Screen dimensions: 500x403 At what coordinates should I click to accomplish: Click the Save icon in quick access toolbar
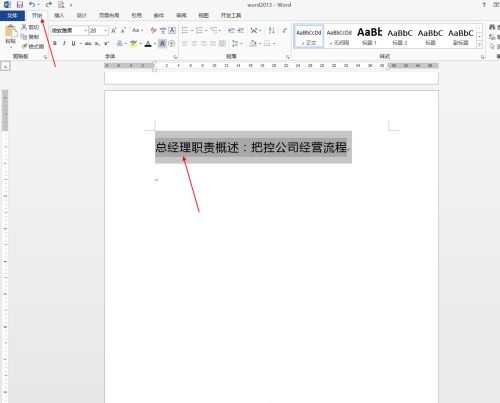point(20,5)
